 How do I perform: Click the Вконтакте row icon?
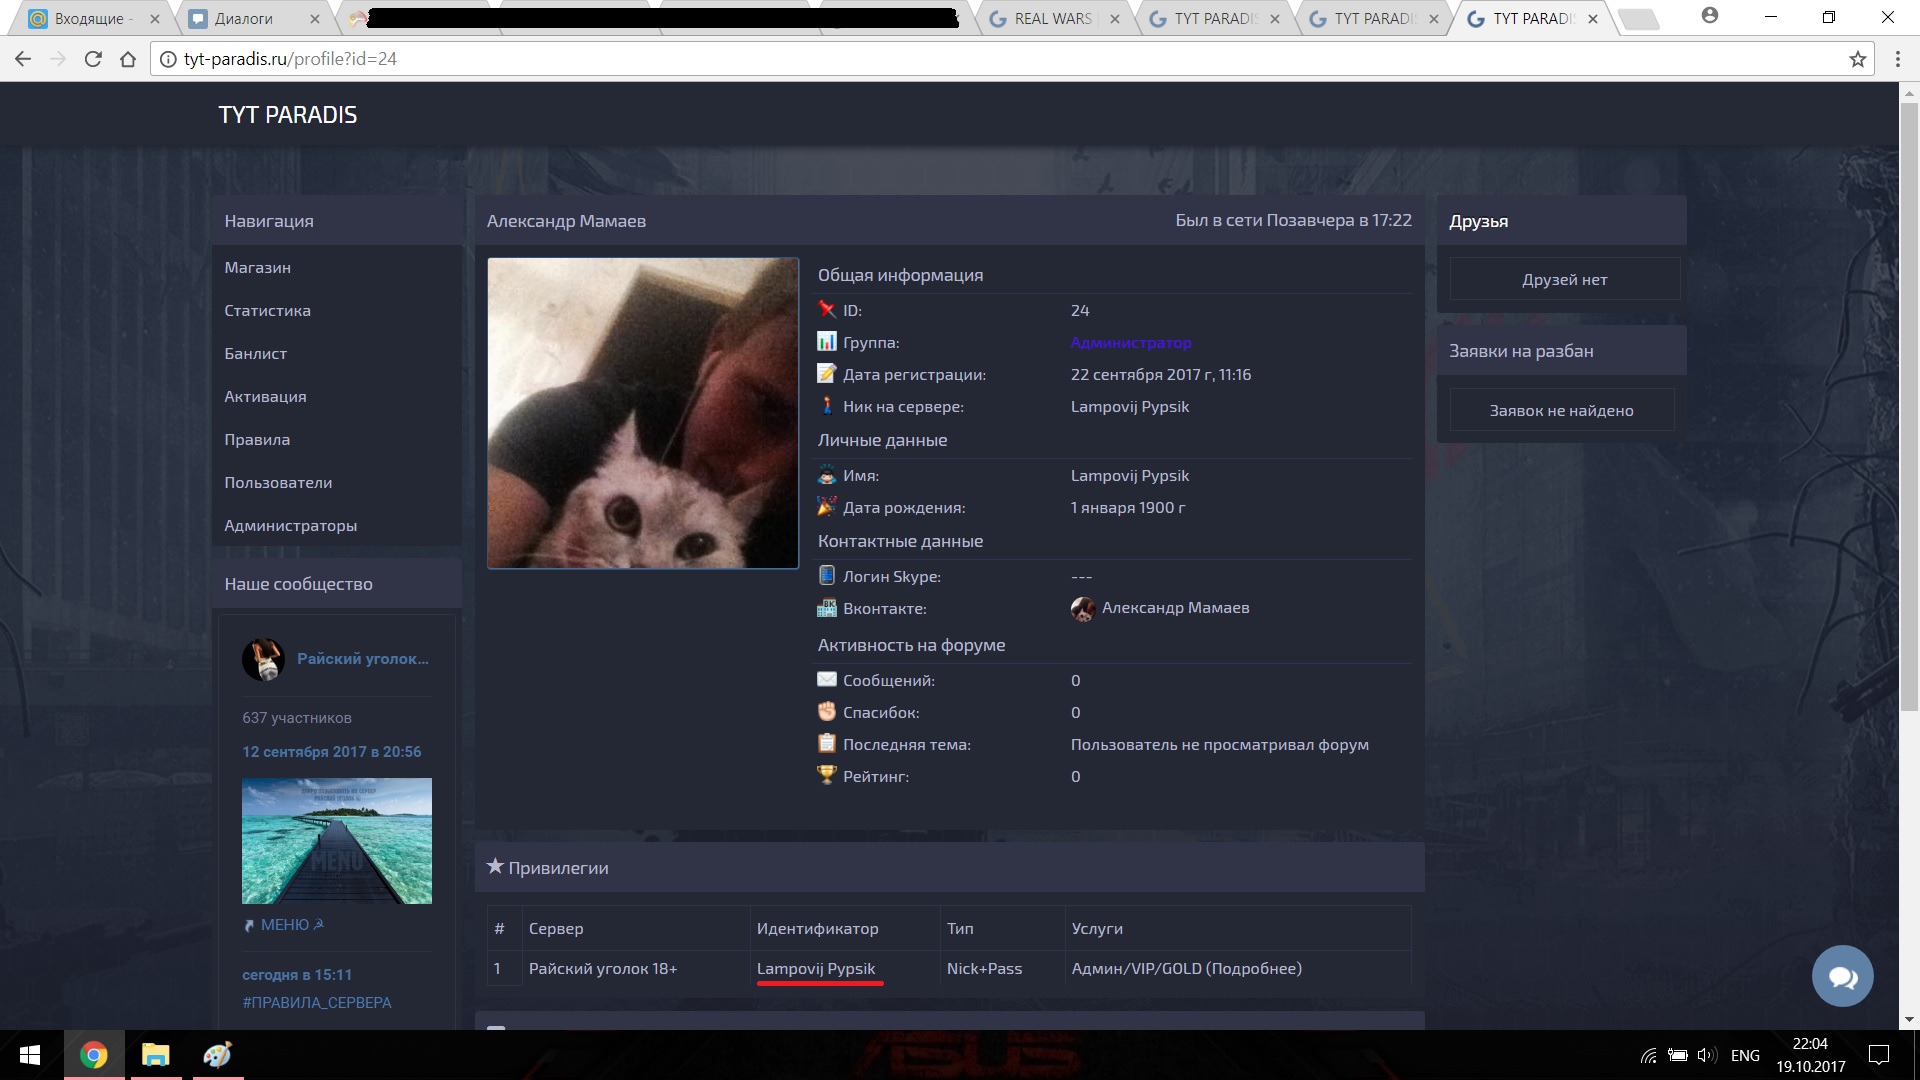(x=827, y=608)
